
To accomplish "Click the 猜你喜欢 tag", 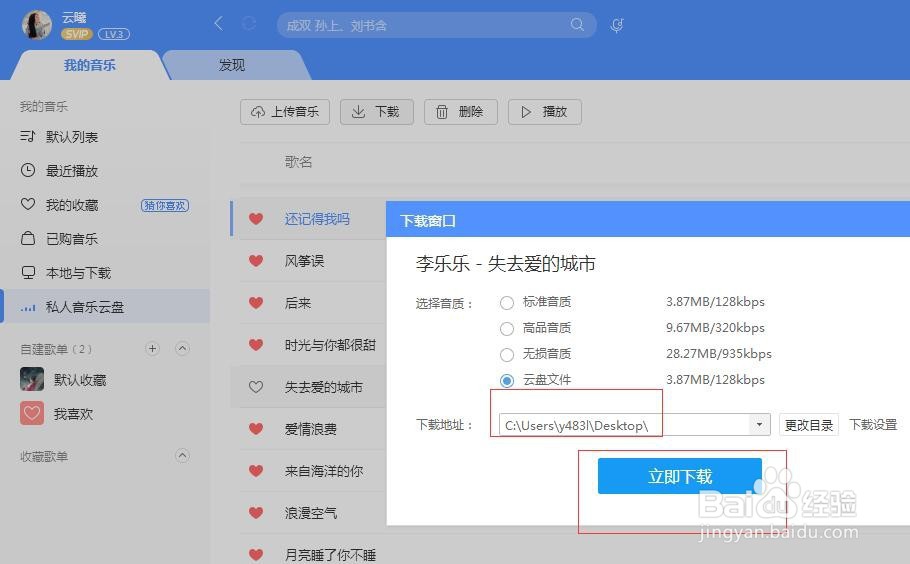I will click(x=165, y=205).
